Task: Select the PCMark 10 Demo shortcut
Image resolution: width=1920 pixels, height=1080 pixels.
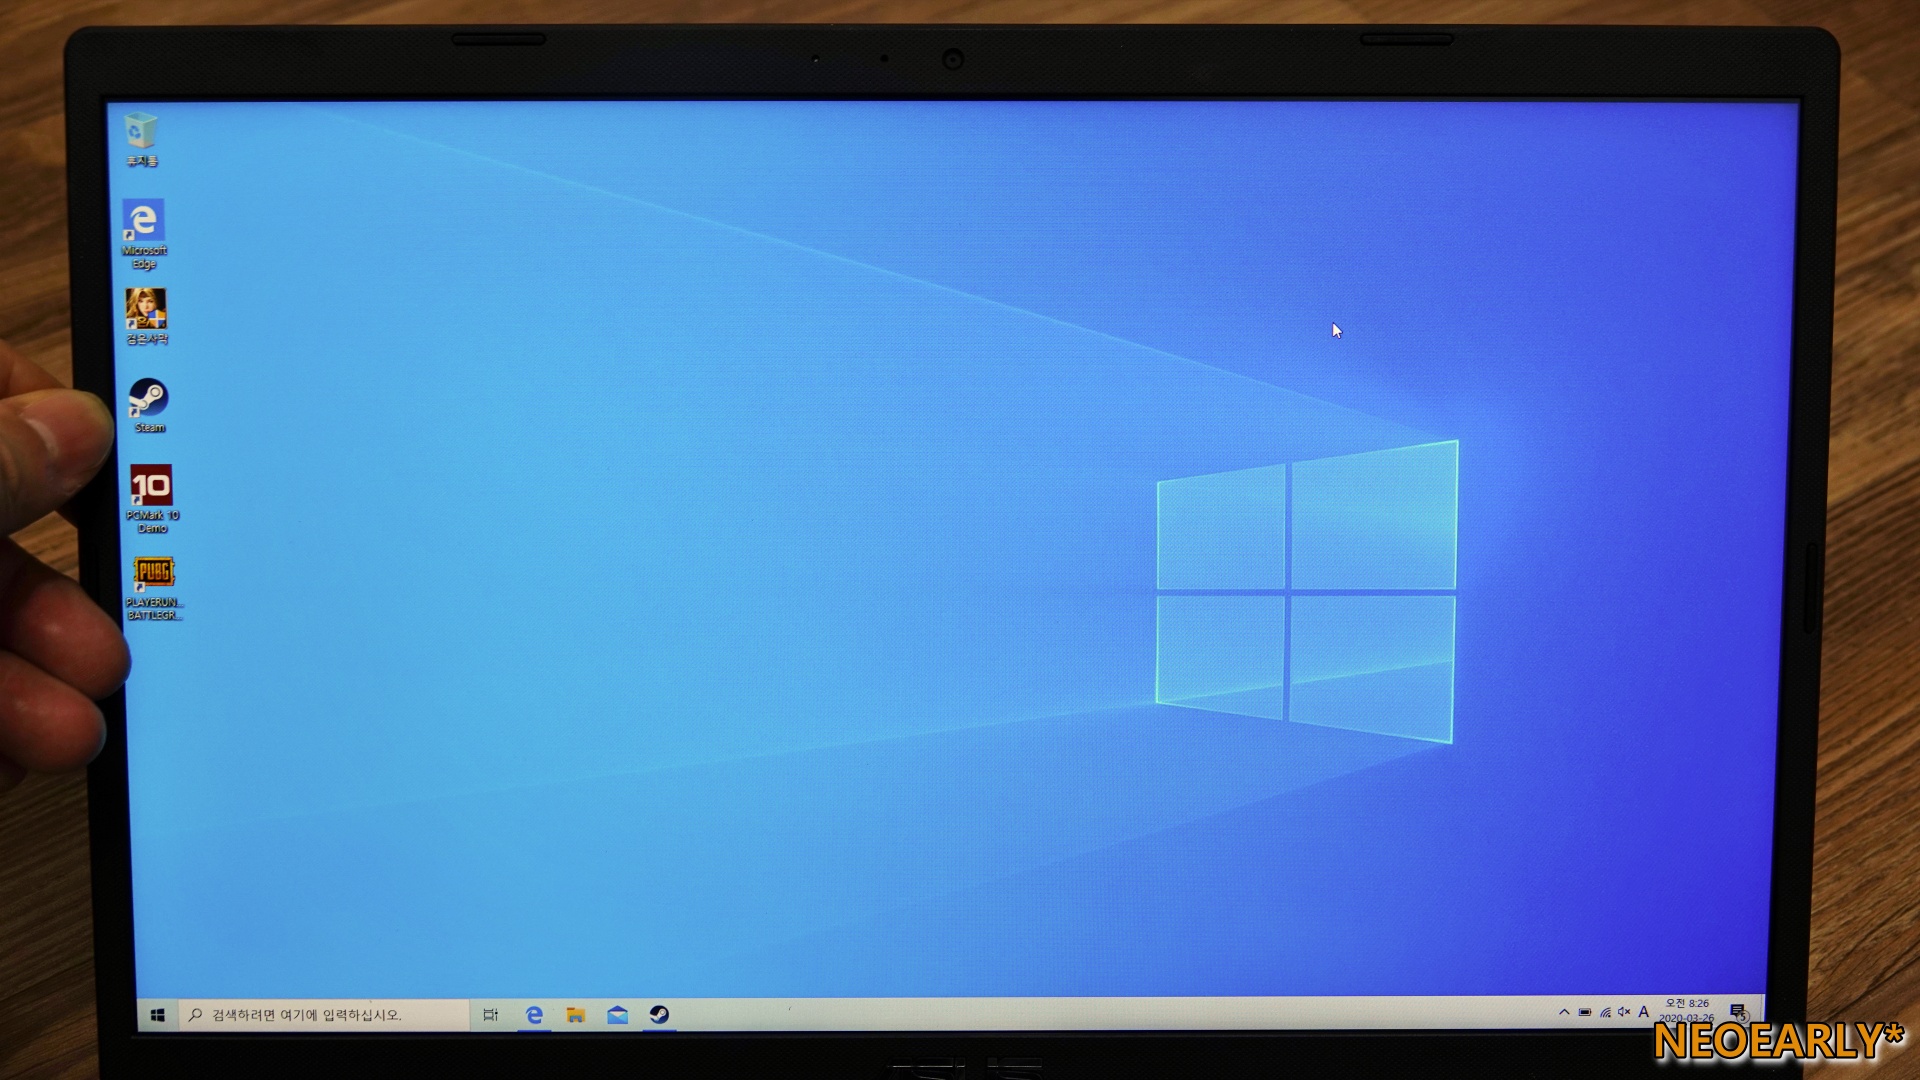Action: (151, 487)
